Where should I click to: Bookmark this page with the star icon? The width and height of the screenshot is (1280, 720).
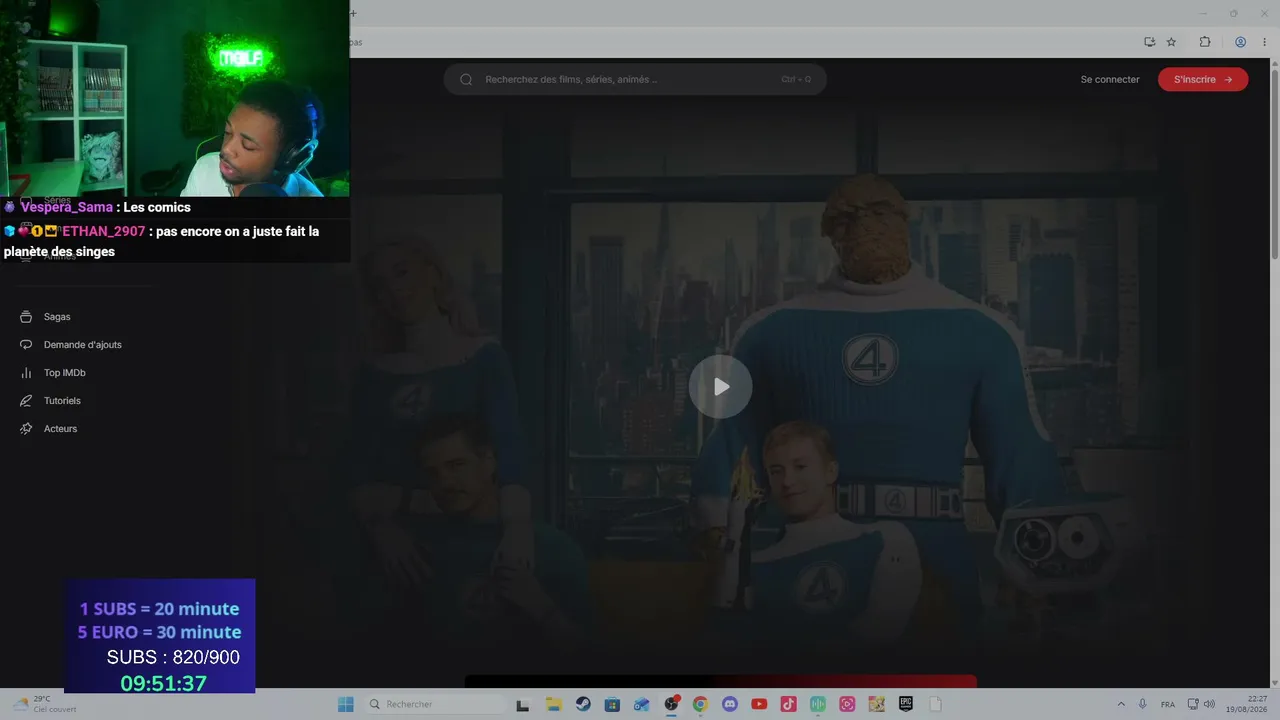click(x=1172, y=42)
